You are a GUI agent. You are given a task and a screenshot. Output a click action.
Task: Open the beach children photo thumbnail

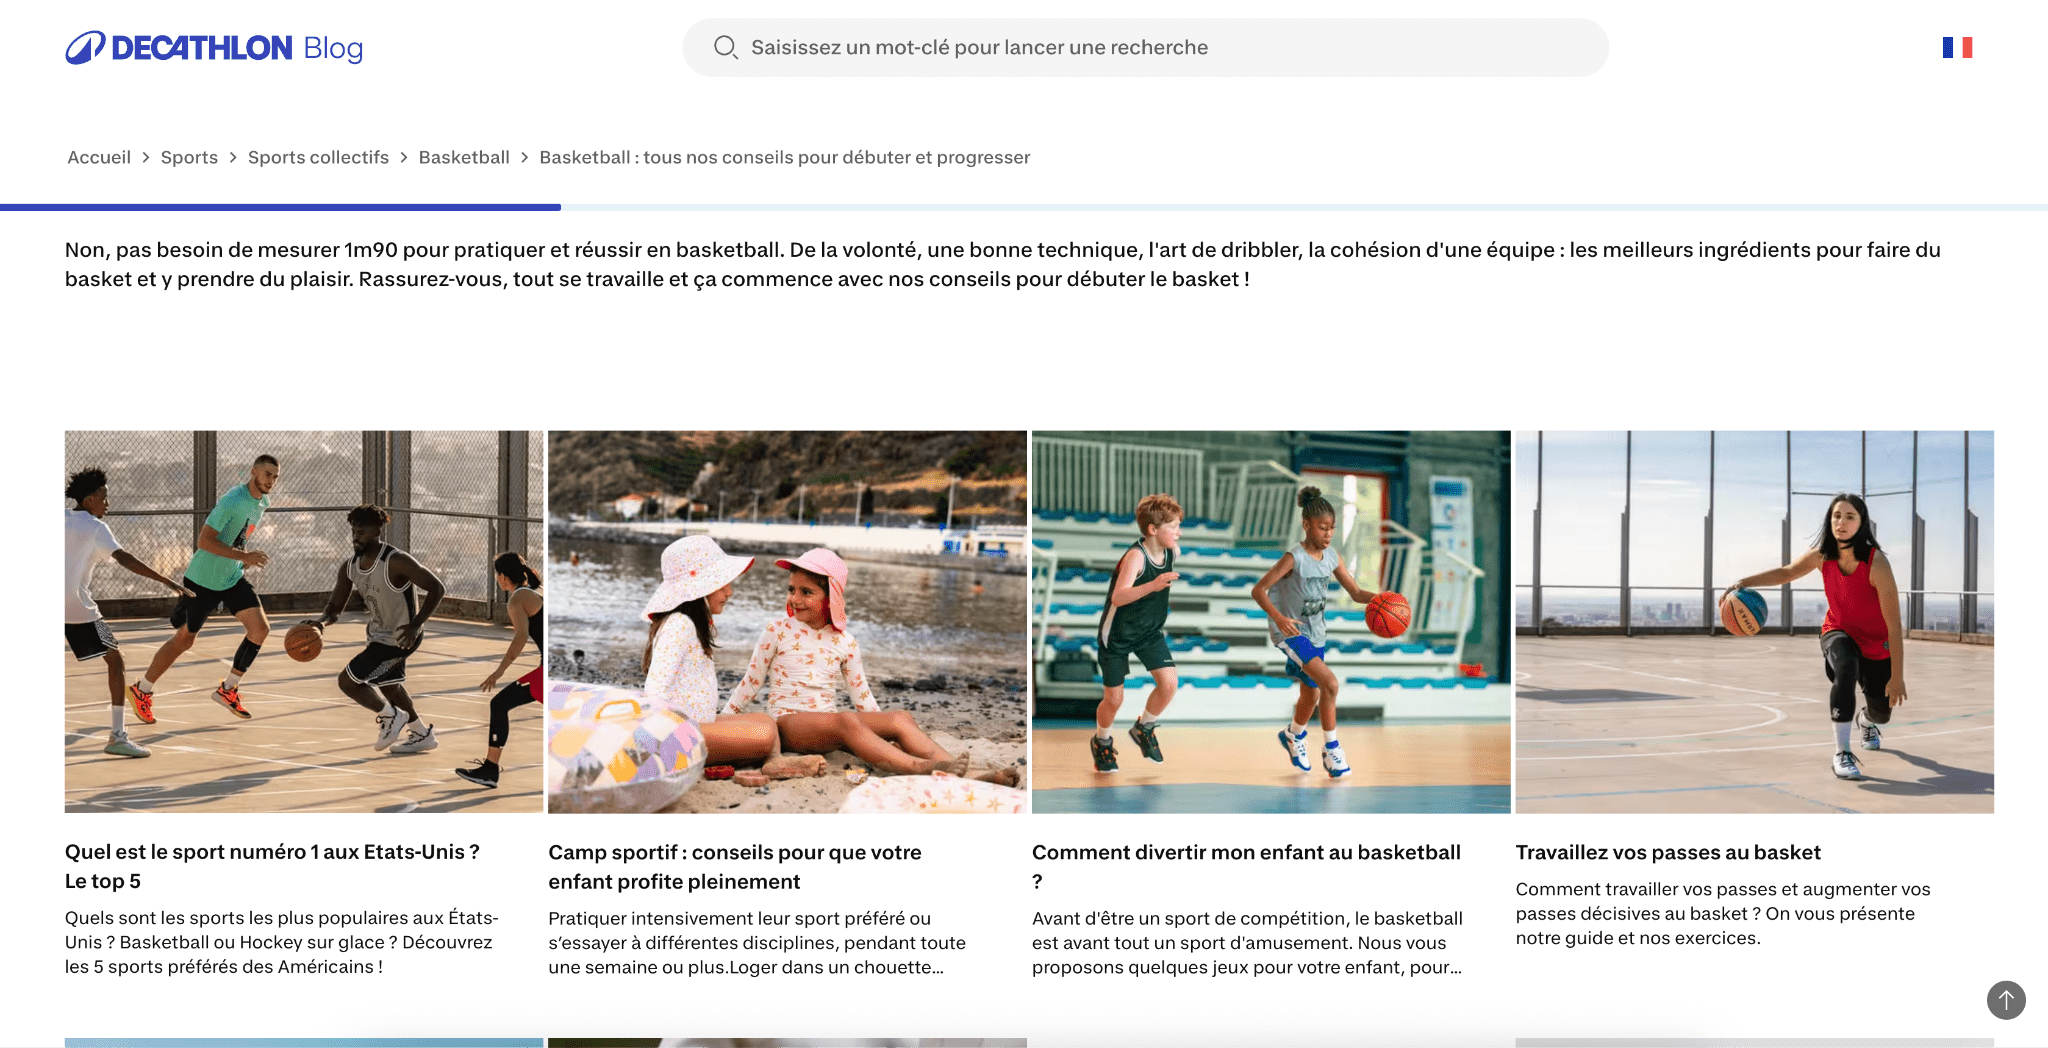(x=787, y=622)
